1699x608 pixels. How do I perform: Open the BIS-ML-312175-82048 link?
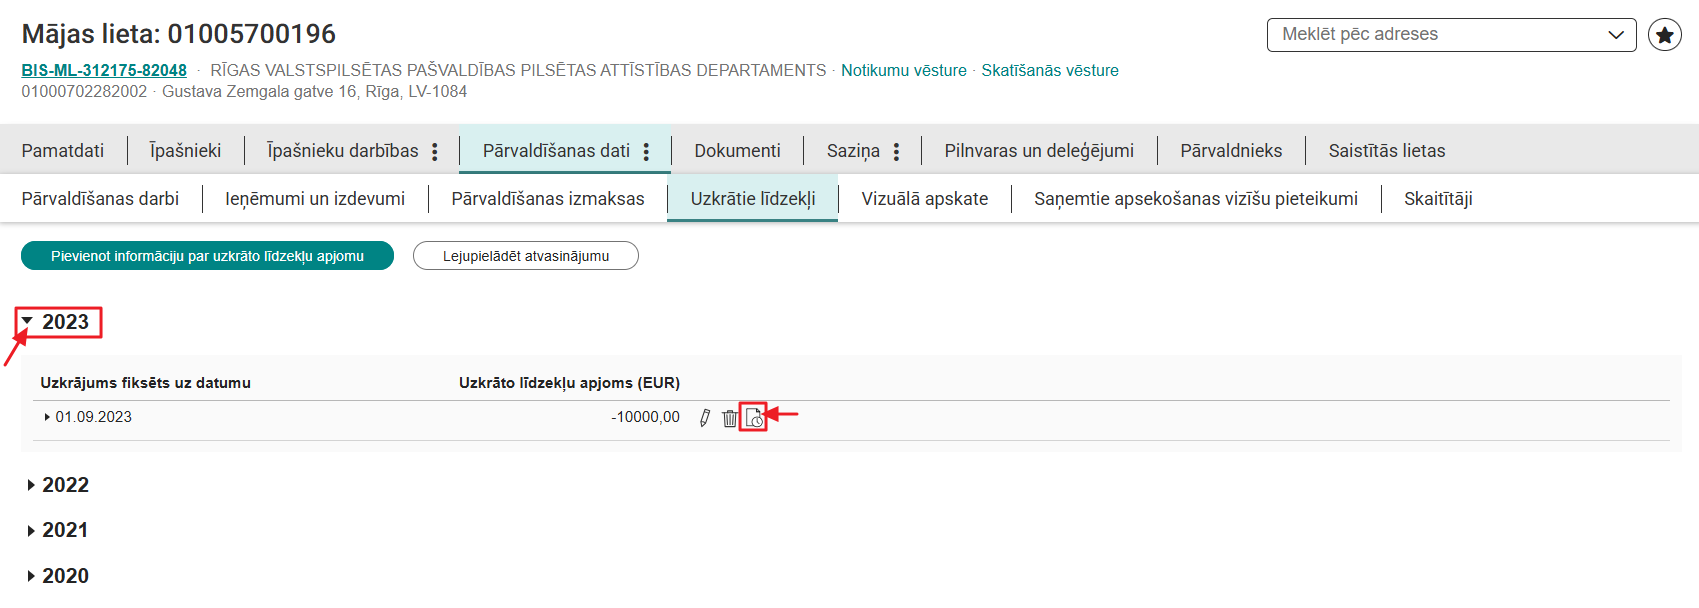tap(104, 70)
